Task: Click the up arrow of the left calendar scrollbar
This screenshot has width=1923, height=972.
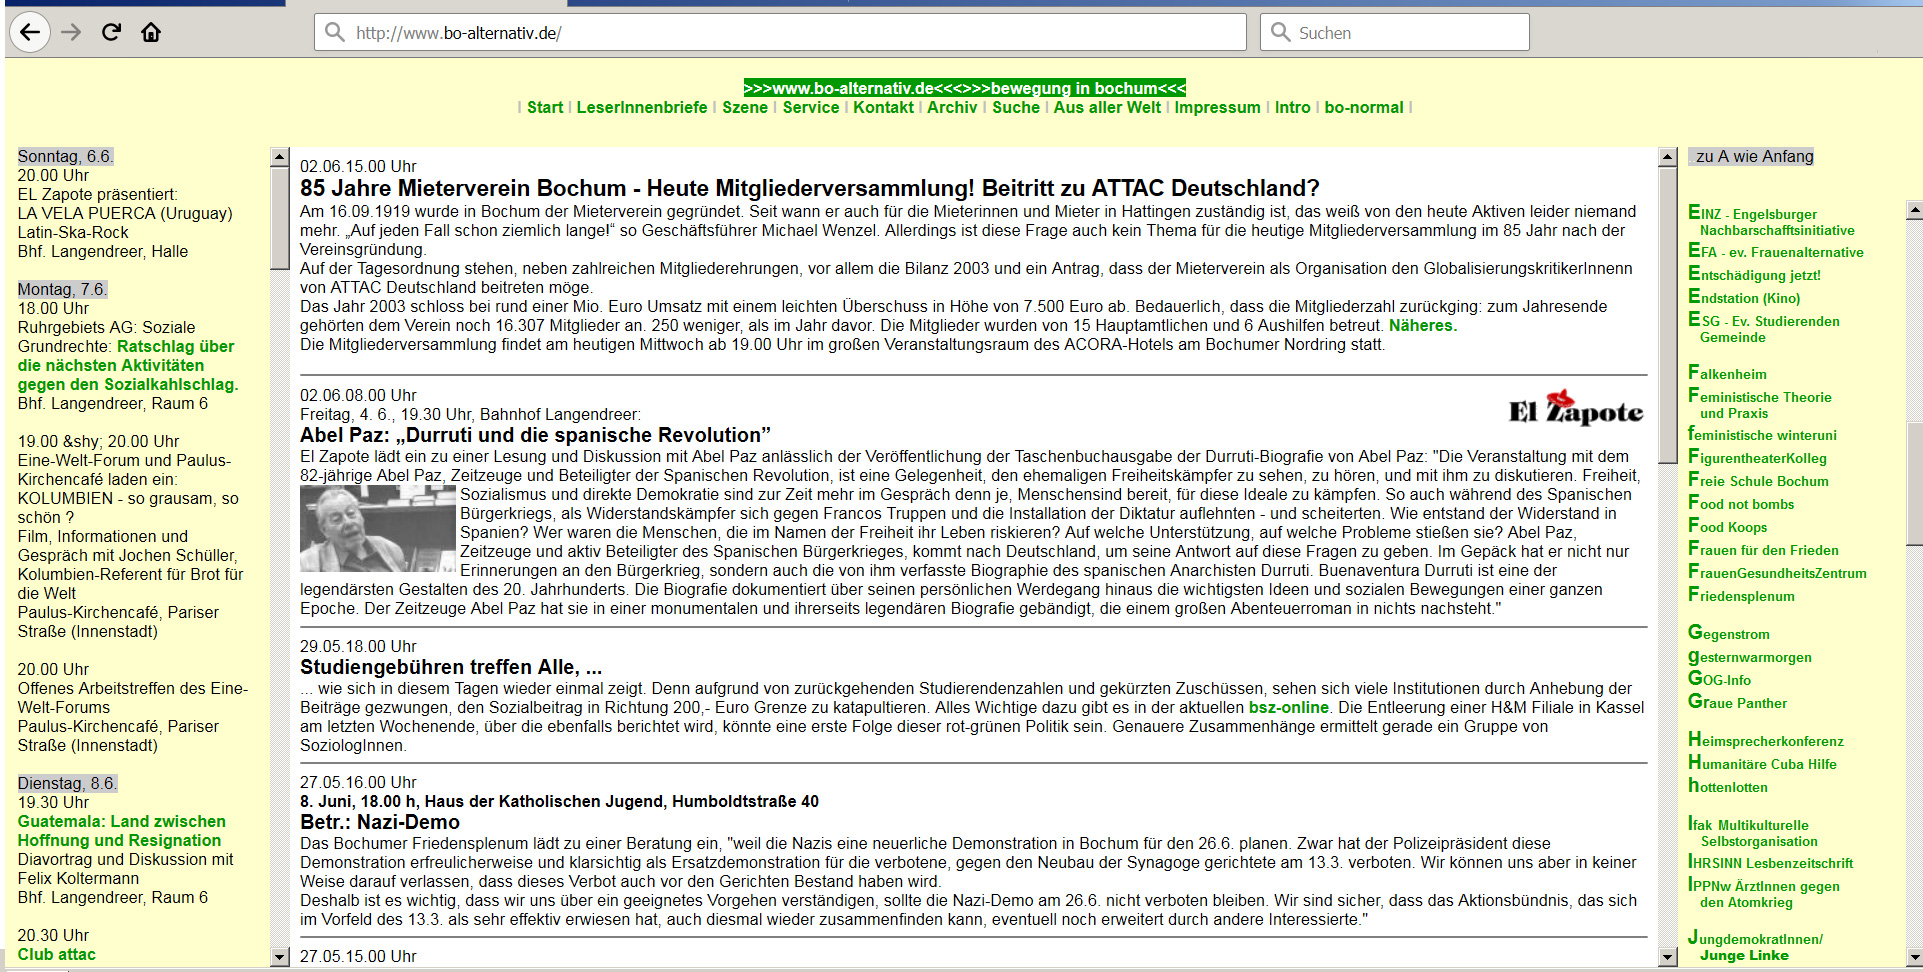Action: tap(280, 157)
